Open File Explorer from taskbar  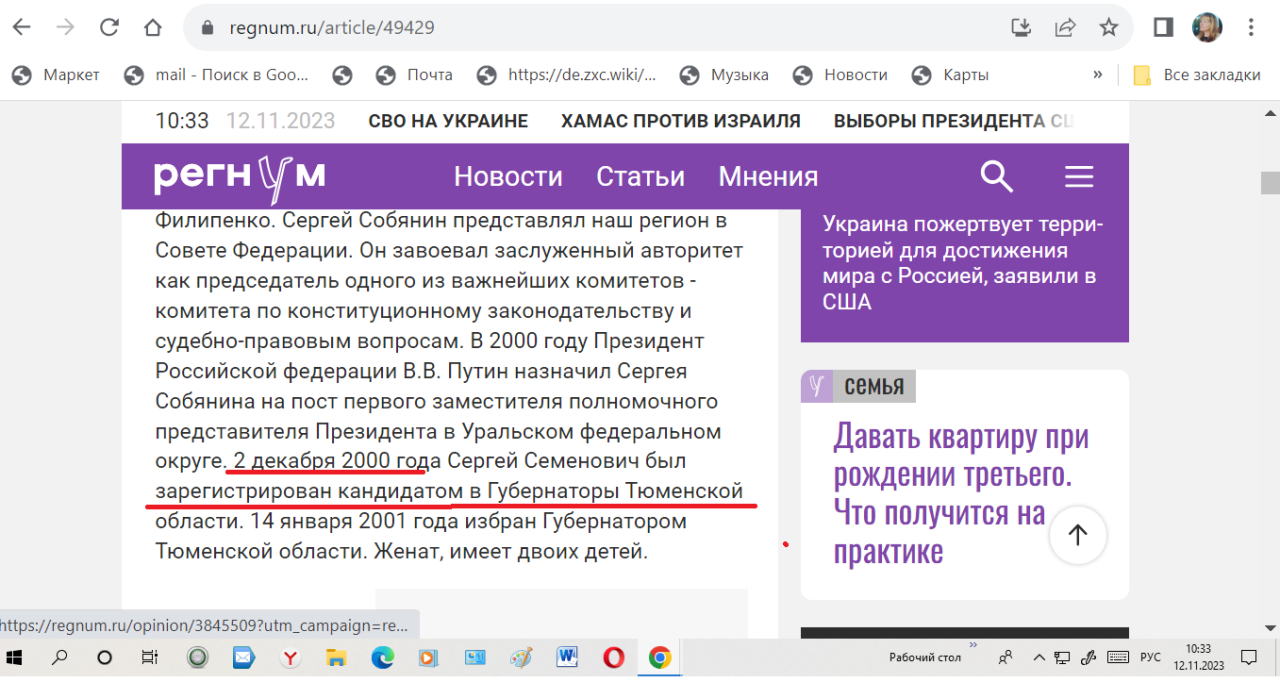337,657
